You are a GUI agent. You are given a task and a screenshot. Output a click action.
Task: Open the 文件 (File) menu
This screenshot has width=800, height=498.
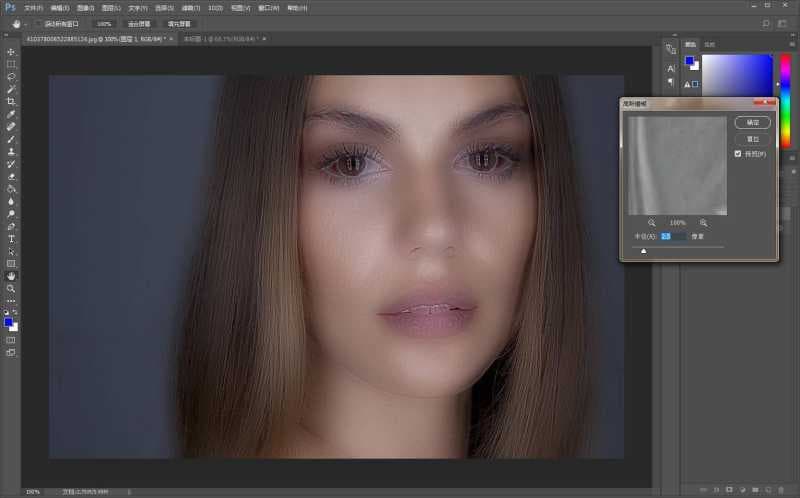[33, 7]
